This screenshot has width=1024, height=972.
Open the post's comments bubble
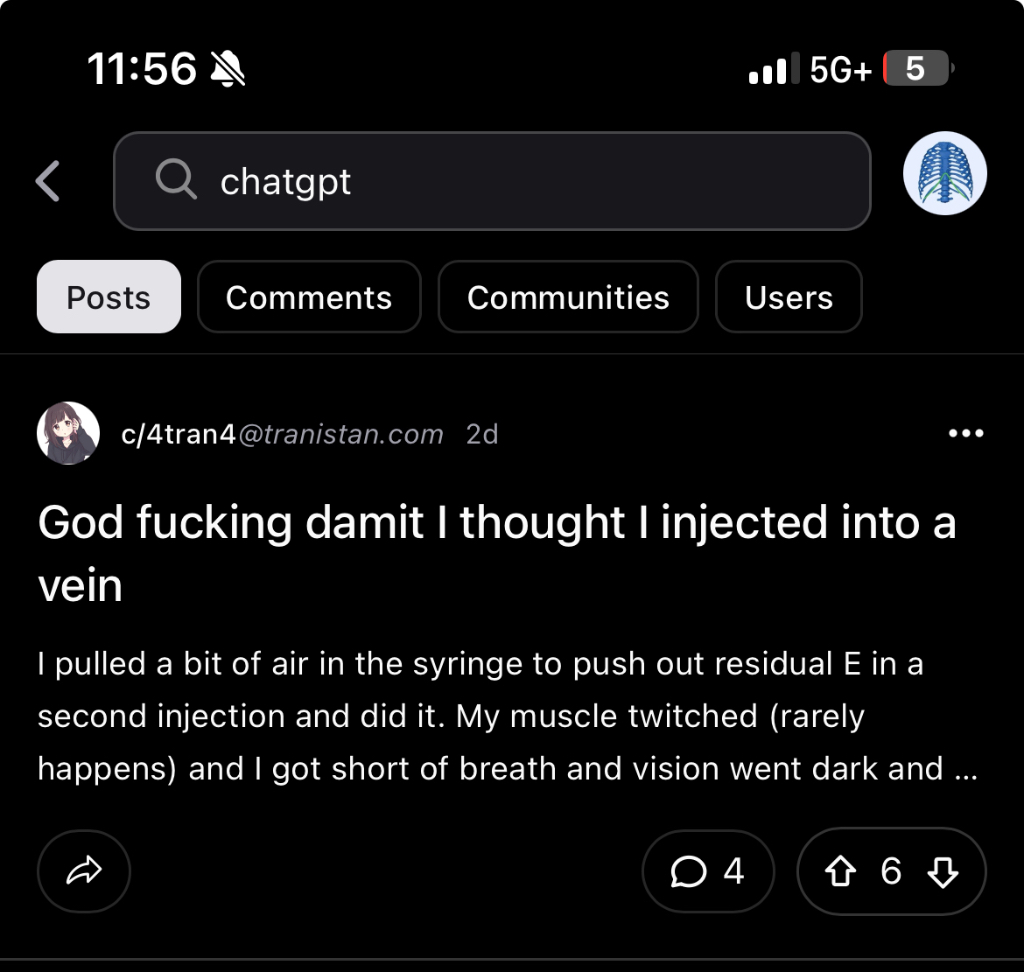pyautogui.click(x=707, y=871)
